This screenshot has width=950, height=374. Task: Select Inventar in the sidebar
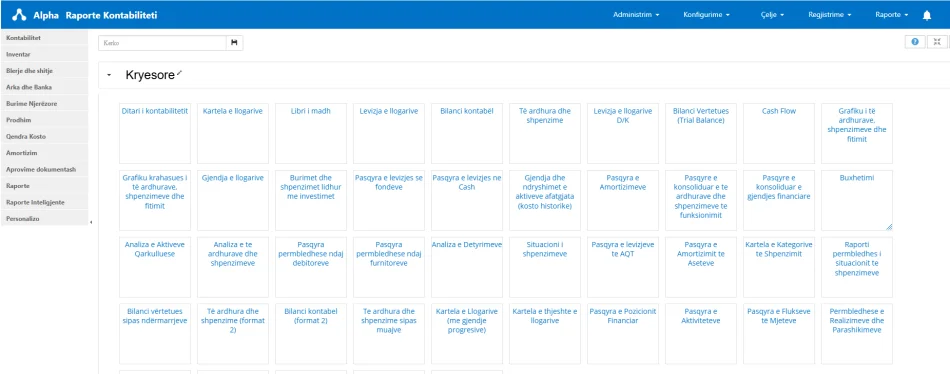pos(44,54)
